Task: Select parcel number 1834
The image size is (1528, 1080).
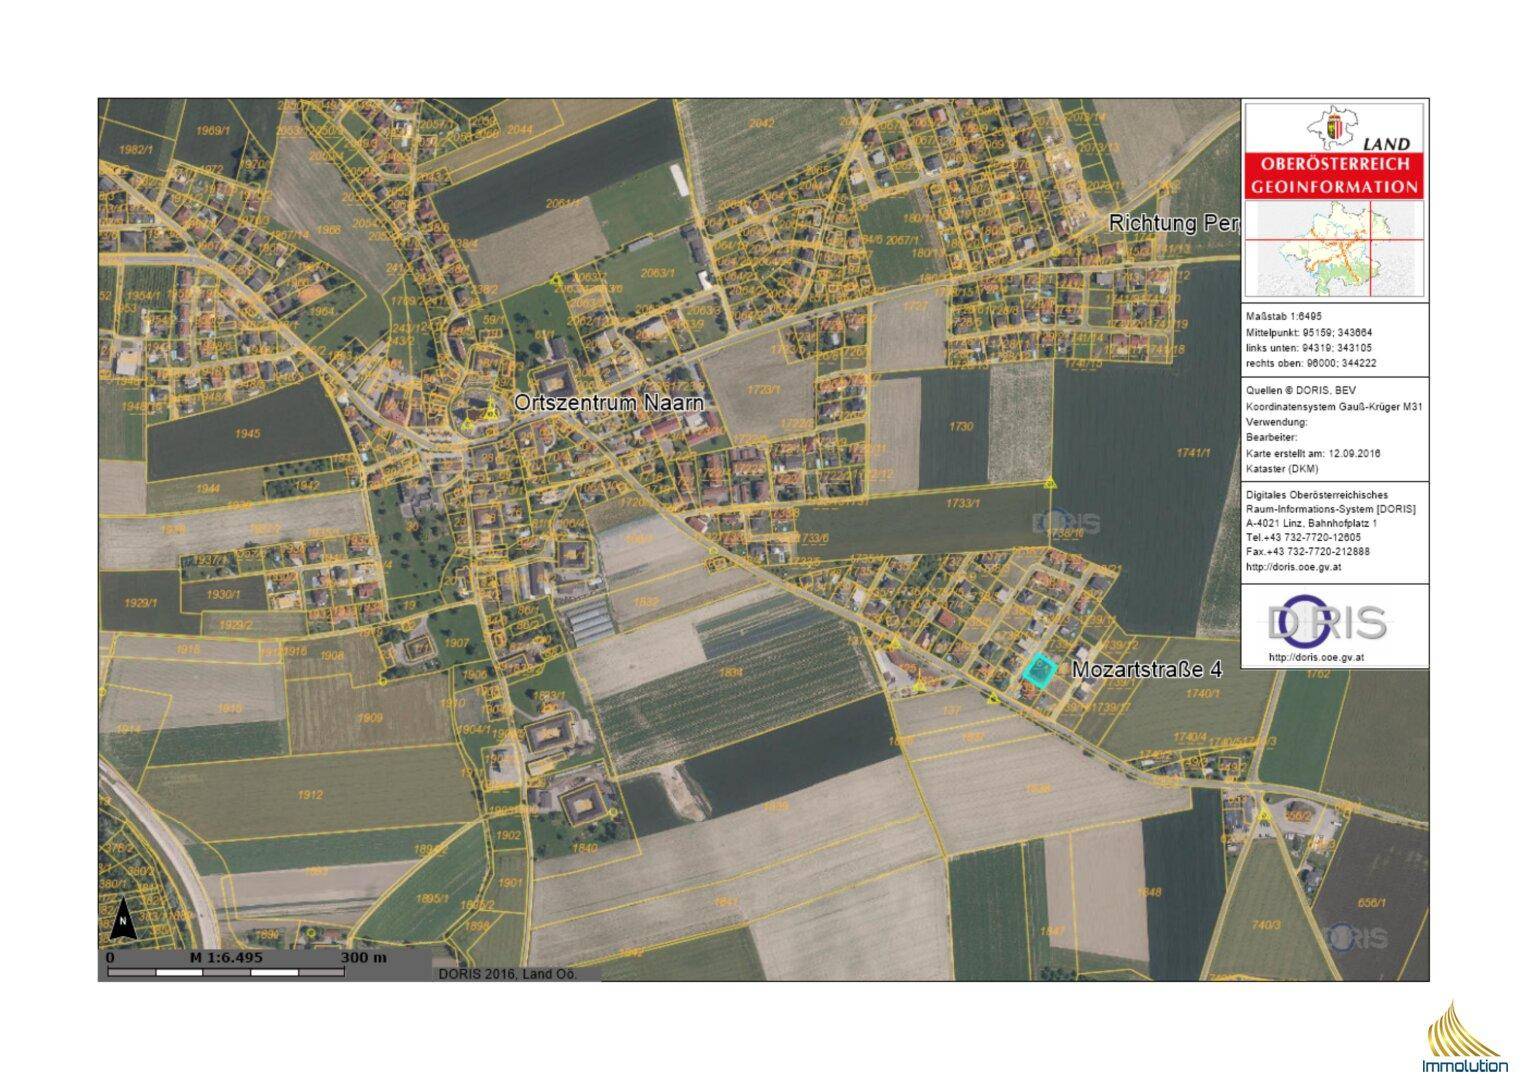Action: 731,673
